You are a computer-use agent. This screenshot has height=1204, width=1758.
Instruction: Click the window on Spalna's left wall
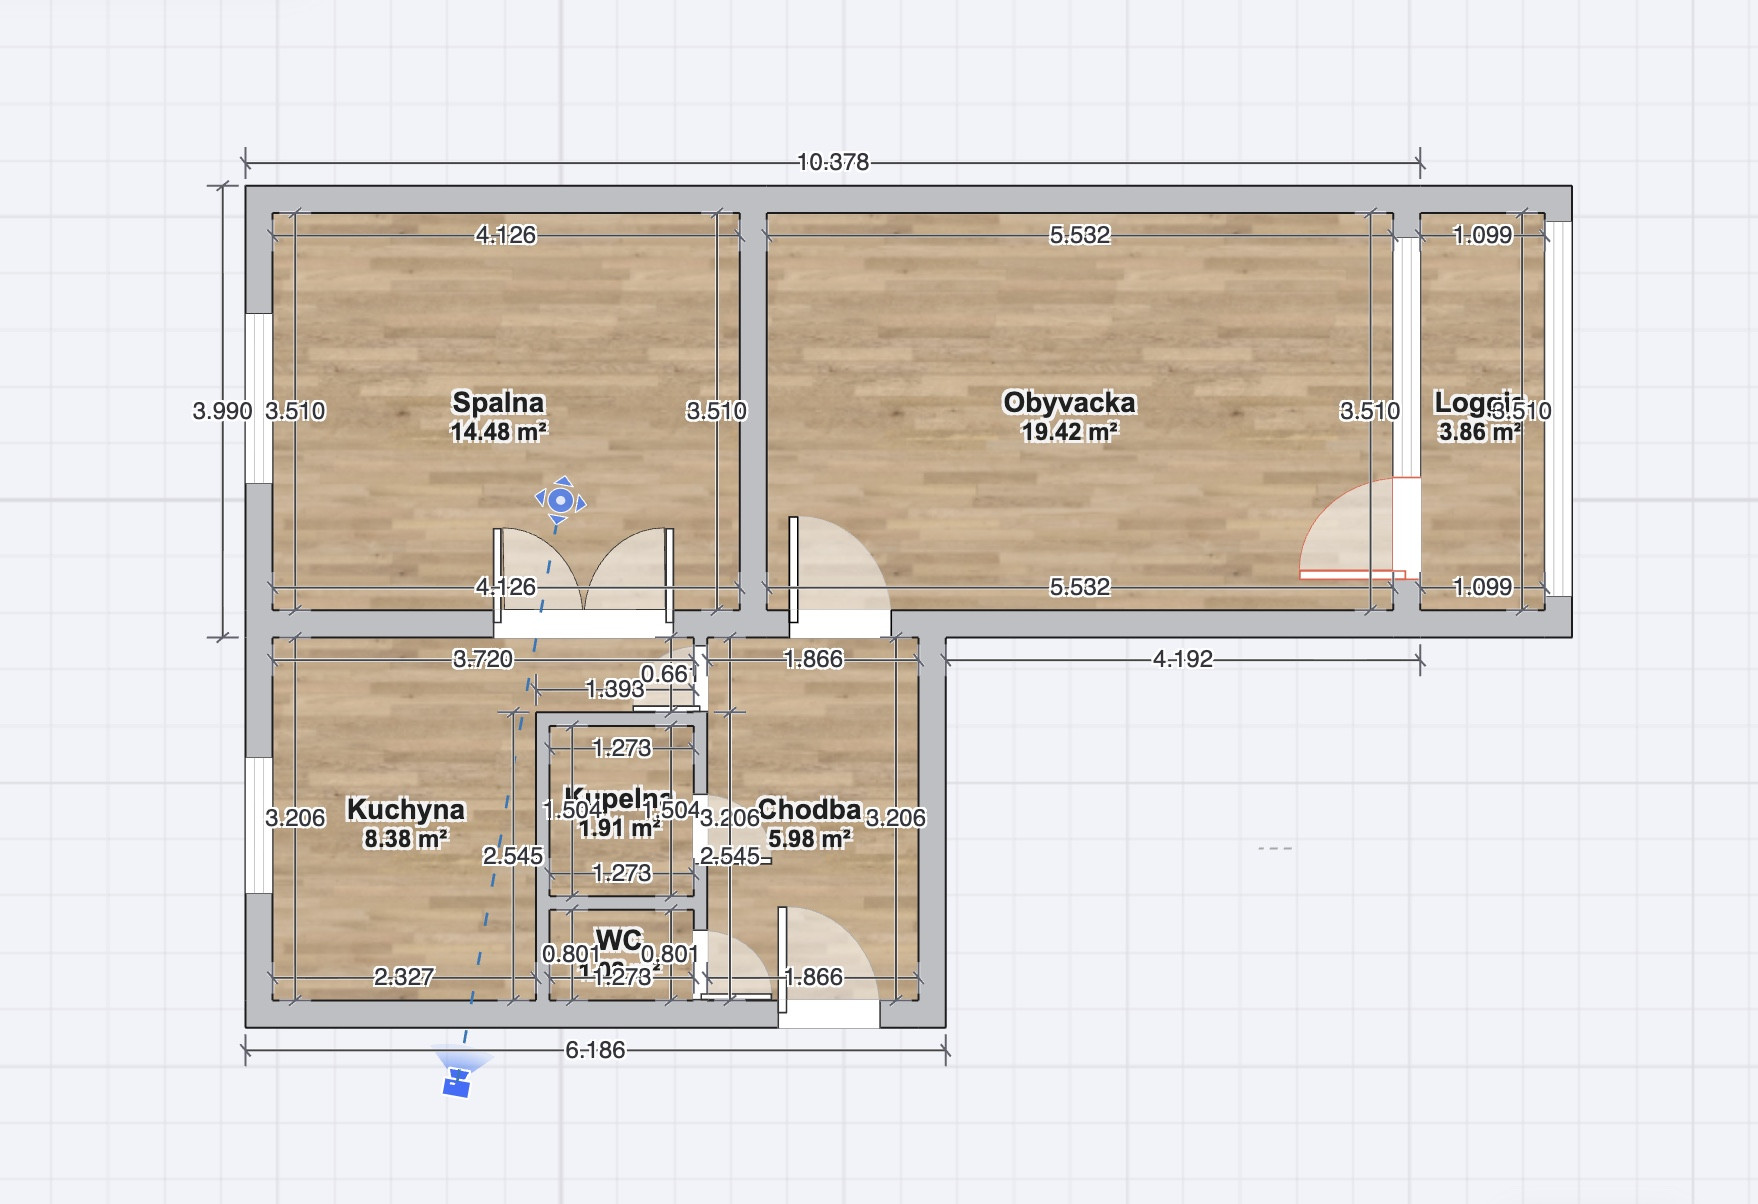tap(259, 398)
